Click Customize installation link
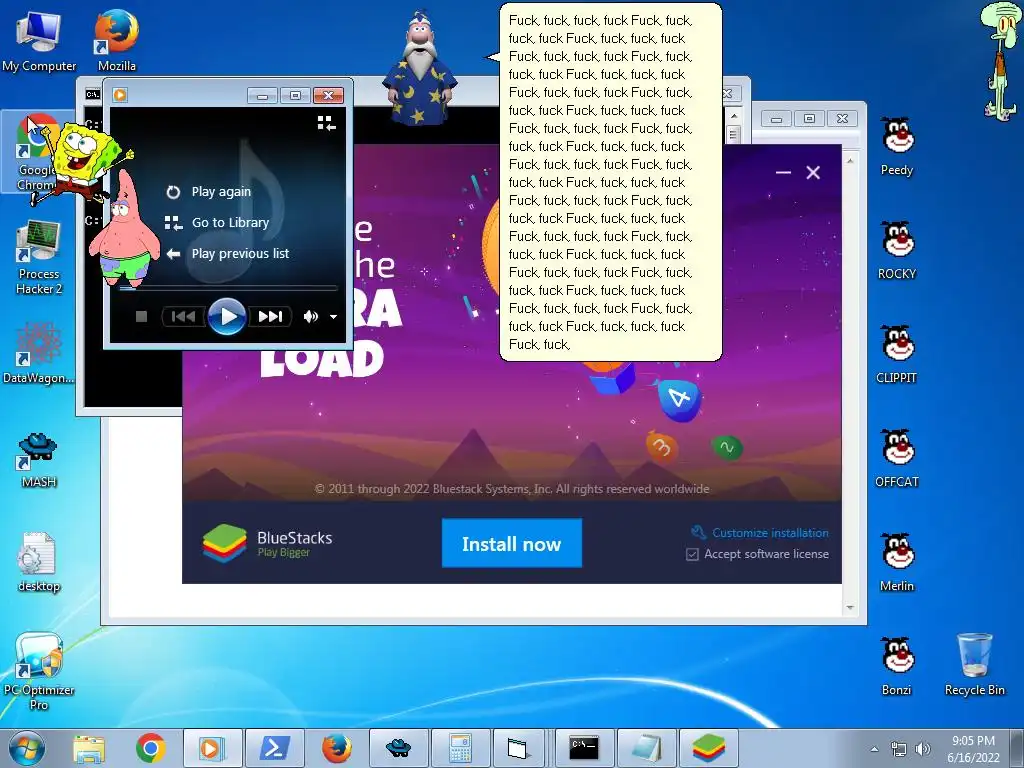Image resolution: width=1024 pixels, height=768 pixels. tap(770, 533)
